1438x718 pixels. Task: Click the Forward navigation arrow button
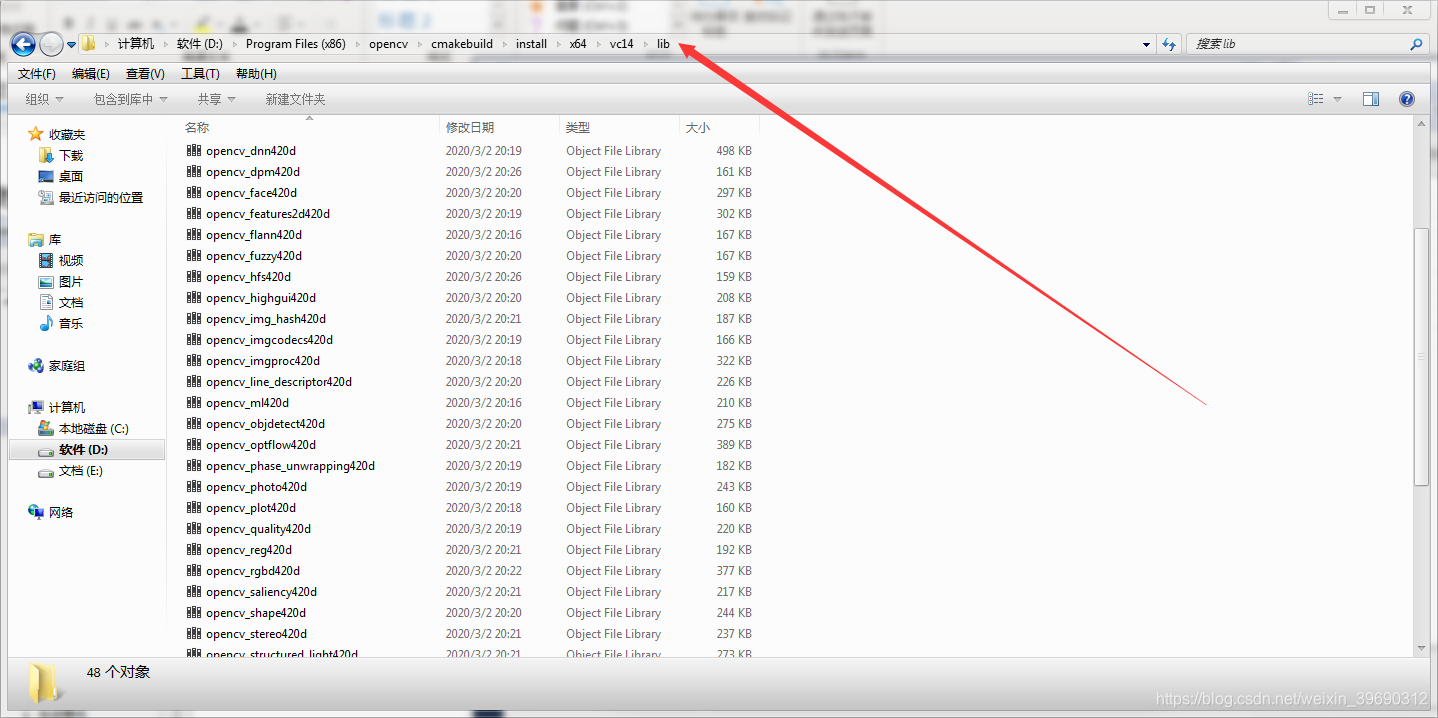50,44
